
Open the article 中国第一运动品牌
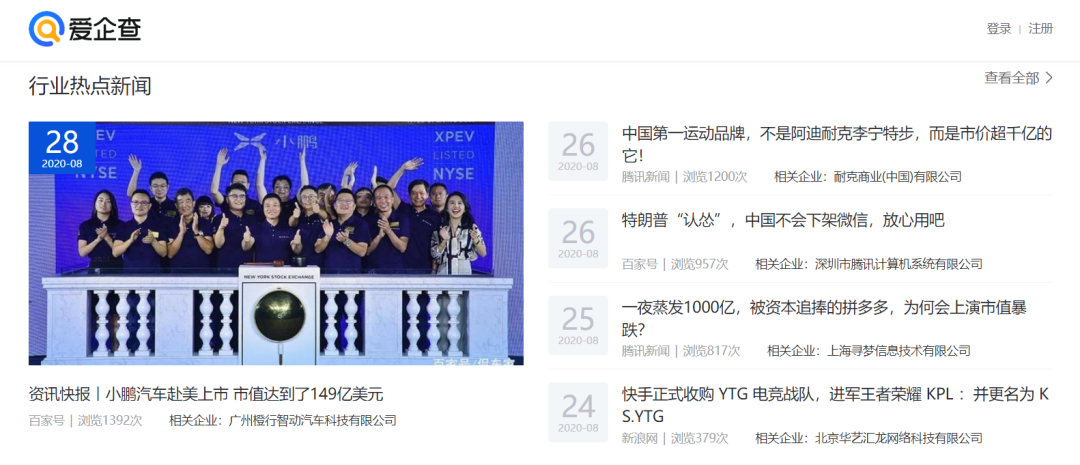837,144
